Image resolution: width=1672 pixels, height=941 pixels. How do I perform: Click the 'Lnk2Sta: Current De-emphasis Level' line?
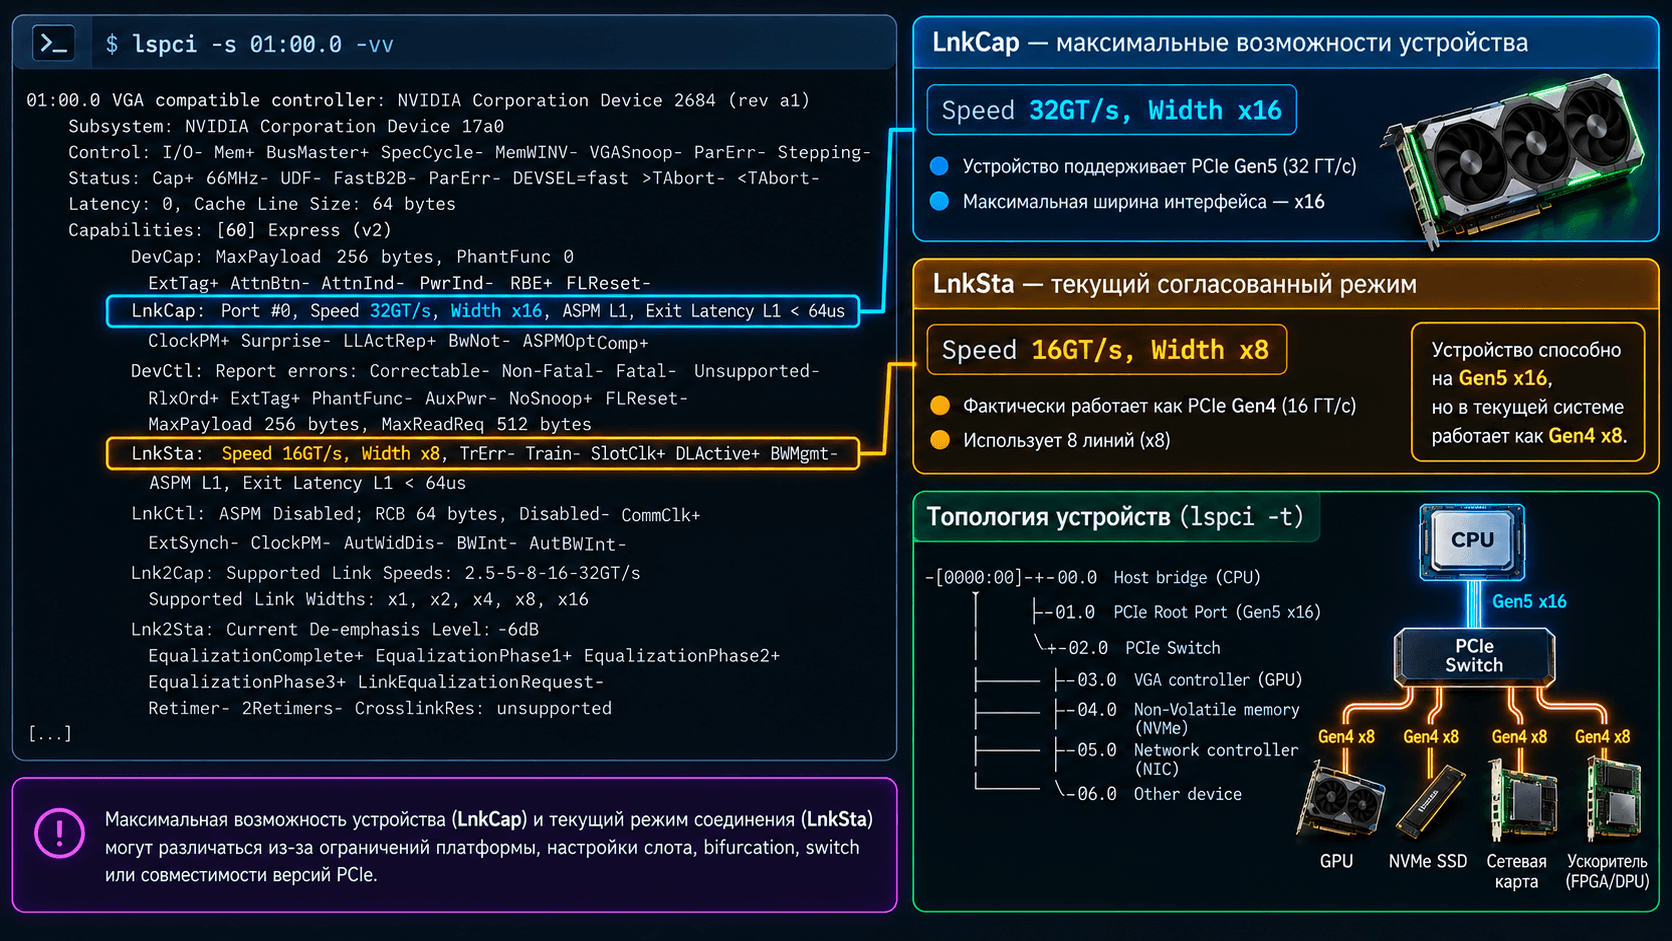[x=335, y=629]
